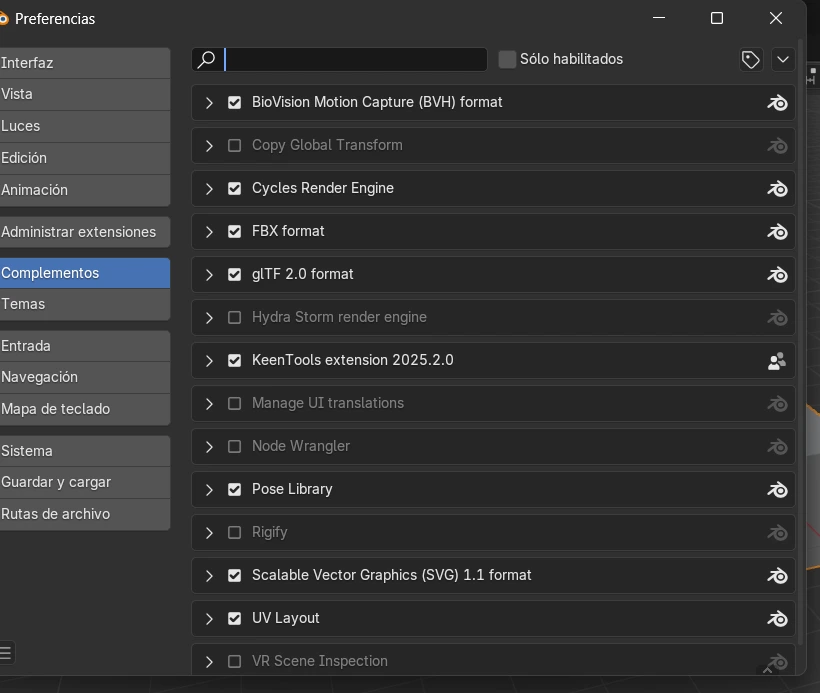This screenshot has width=820, height=693.
Task: Click the magnifier search icon
Action: [207, 60]
